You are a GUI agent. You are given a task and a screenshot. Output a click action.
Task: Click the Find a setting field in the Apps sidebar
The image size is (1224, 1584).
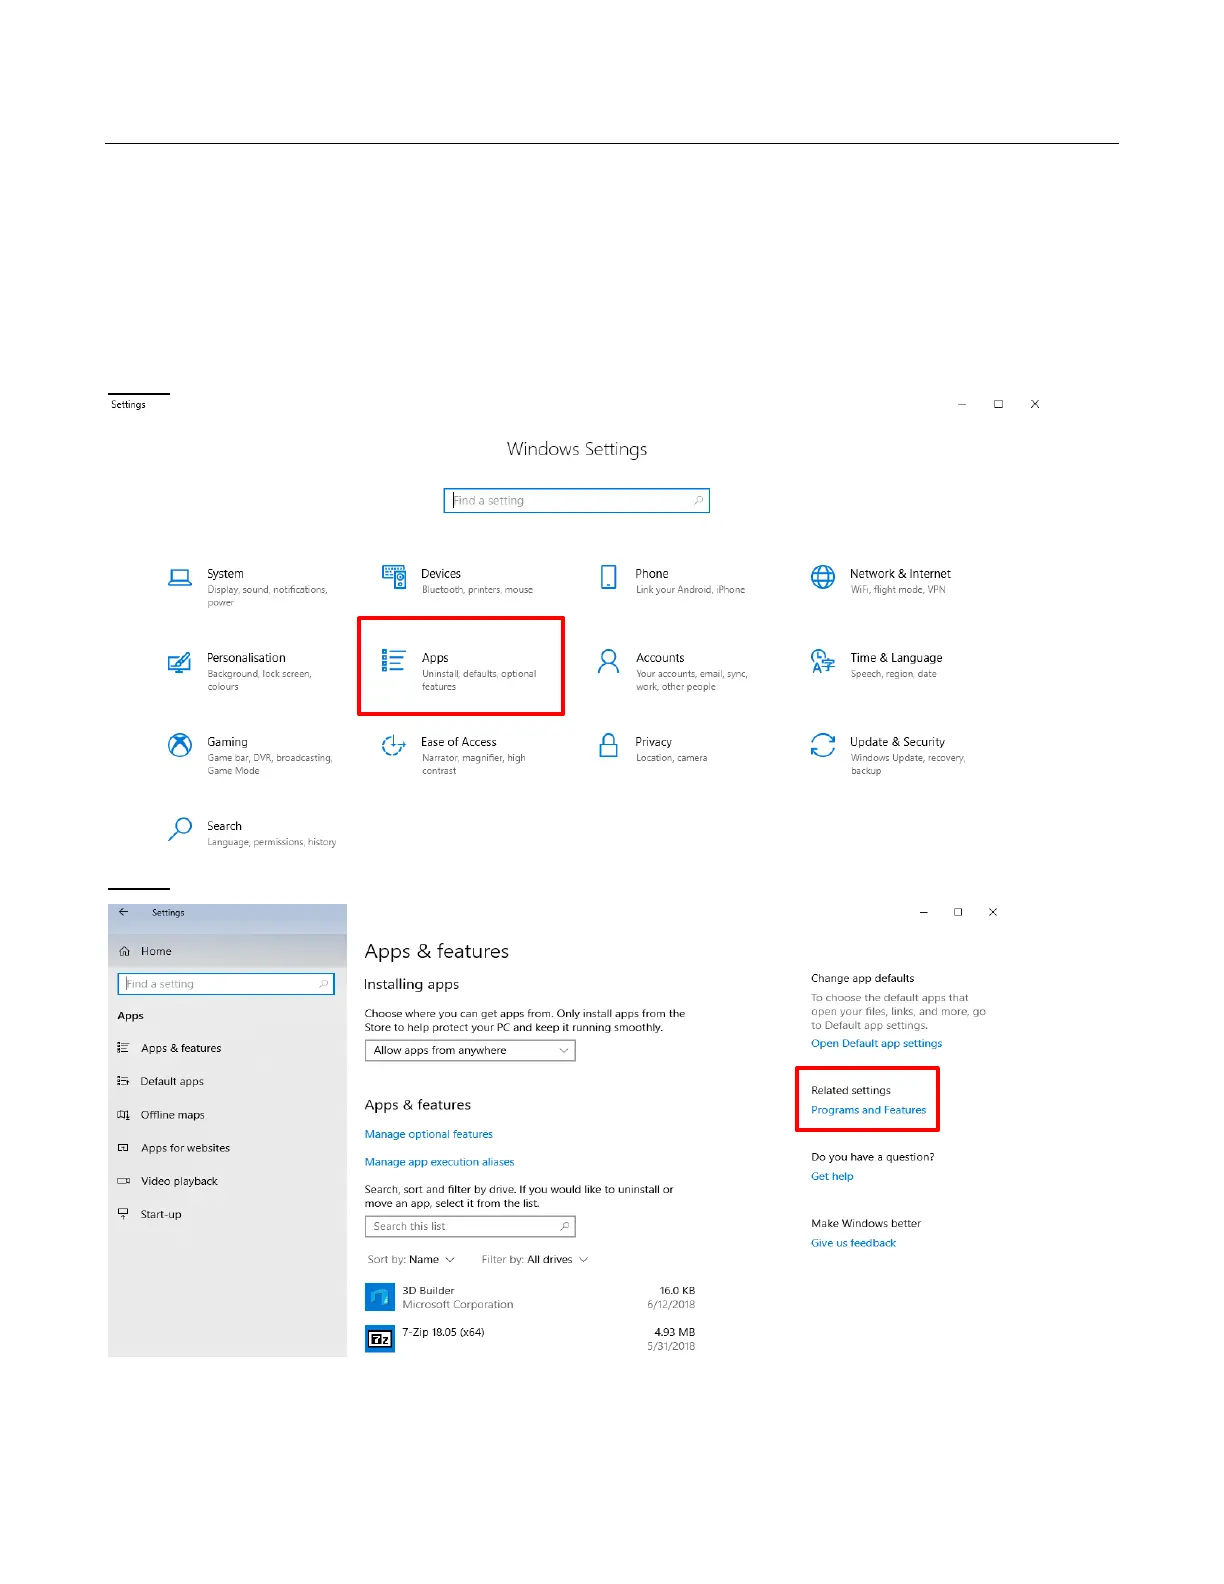(226, 984)
